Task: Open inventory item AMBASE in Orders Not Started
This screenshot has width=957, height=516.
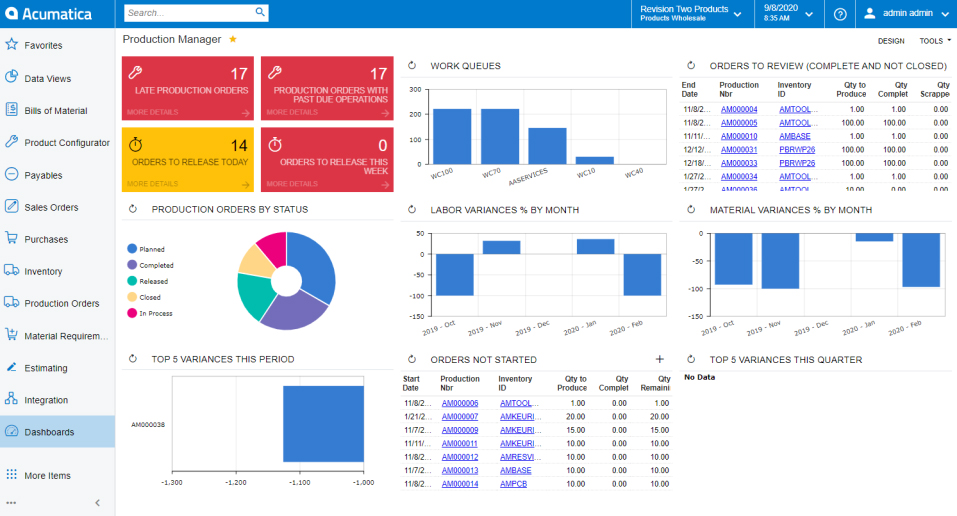Action: 516,470
